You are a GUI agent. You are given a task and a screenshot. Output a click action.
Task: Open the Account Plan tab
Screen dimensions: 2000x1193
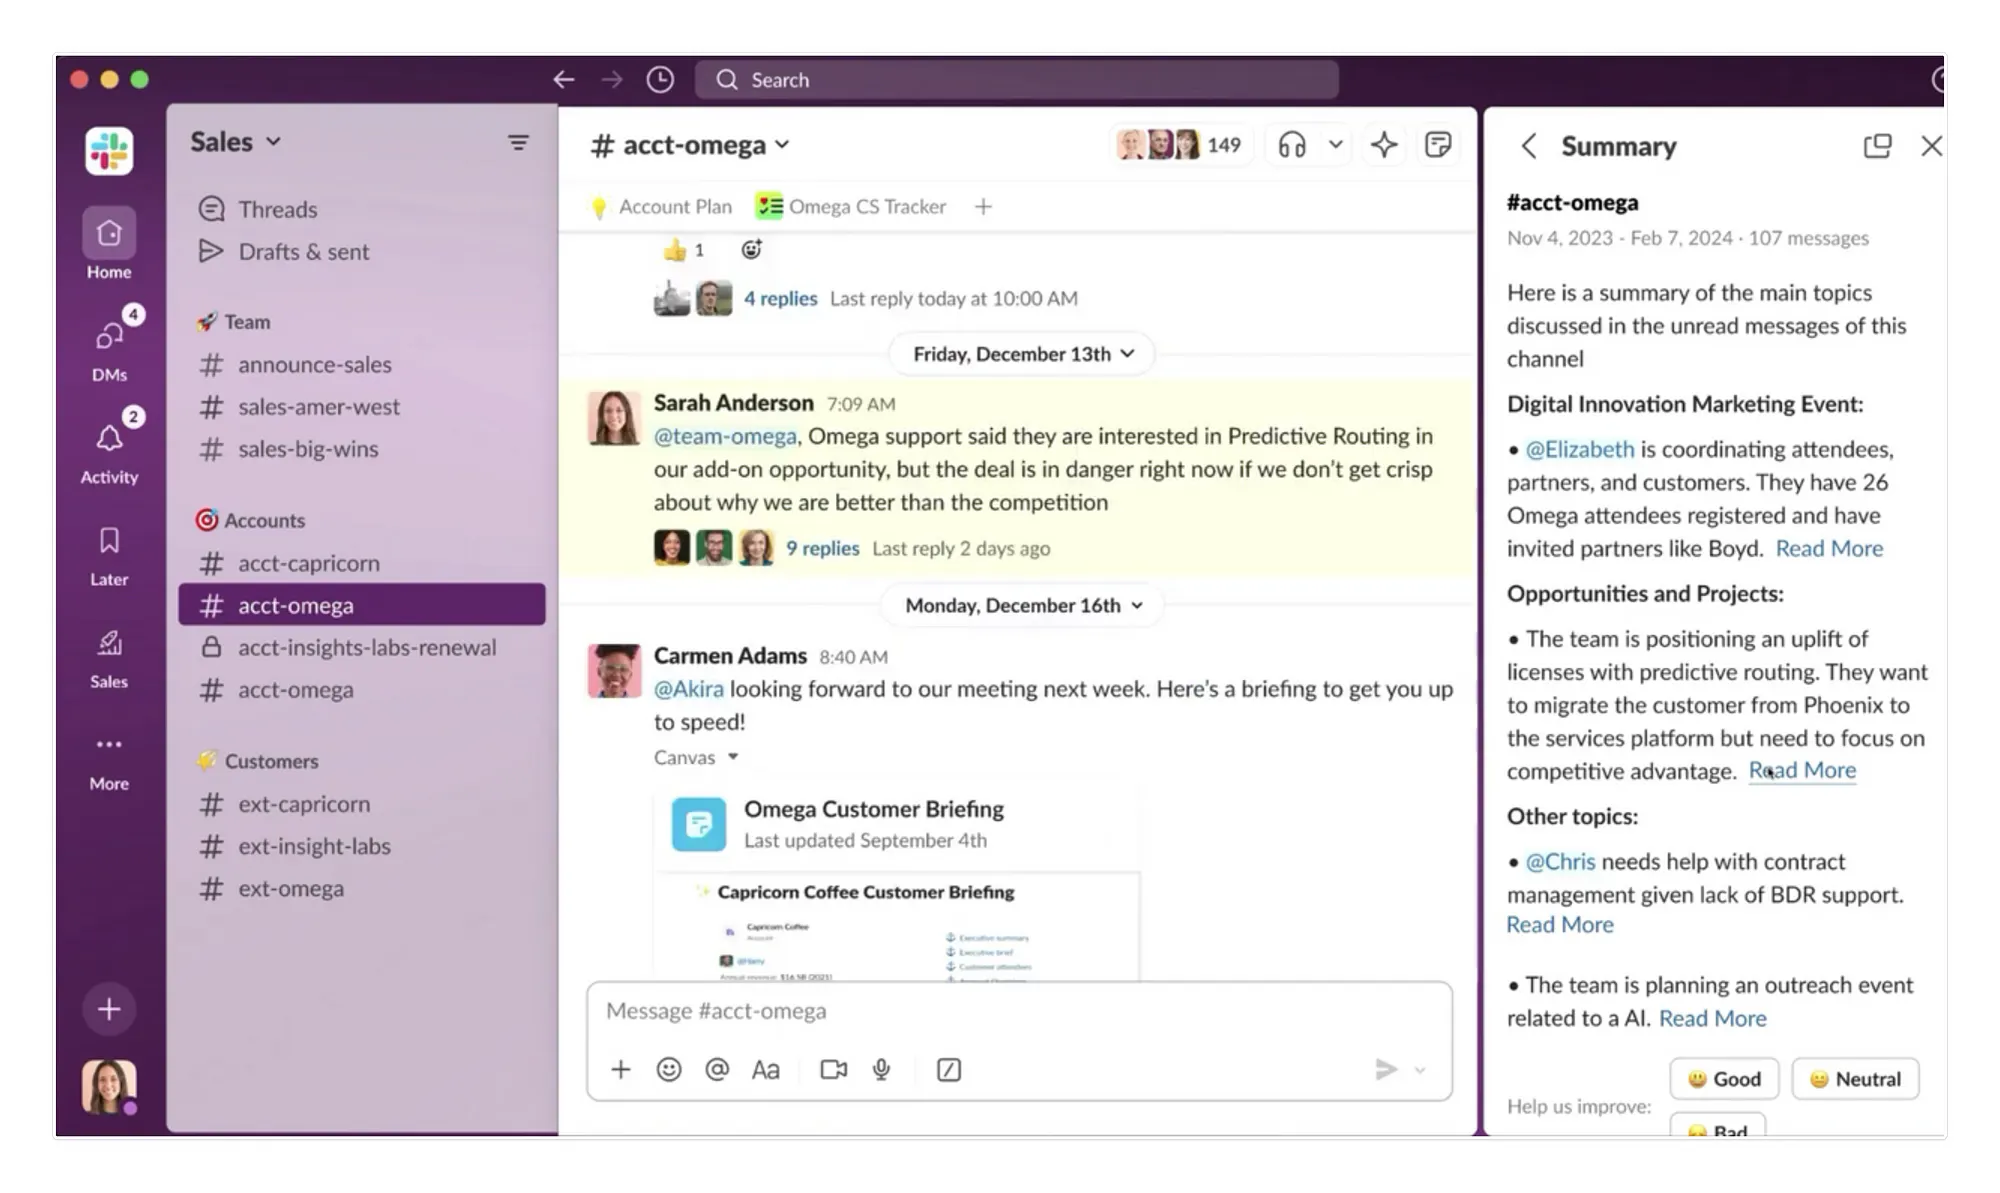point(663,206)
